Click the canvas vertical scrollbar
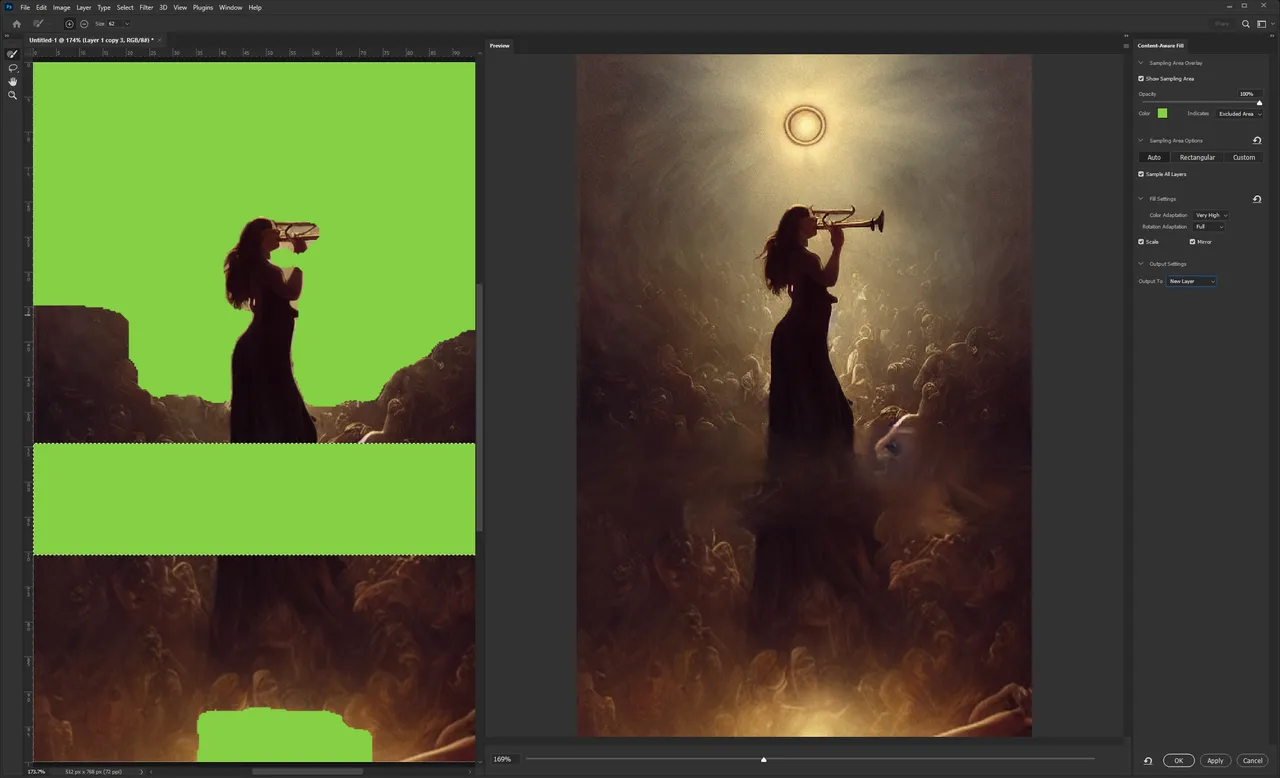Viewport: 1280px width, 778px height. coord(479,406)
